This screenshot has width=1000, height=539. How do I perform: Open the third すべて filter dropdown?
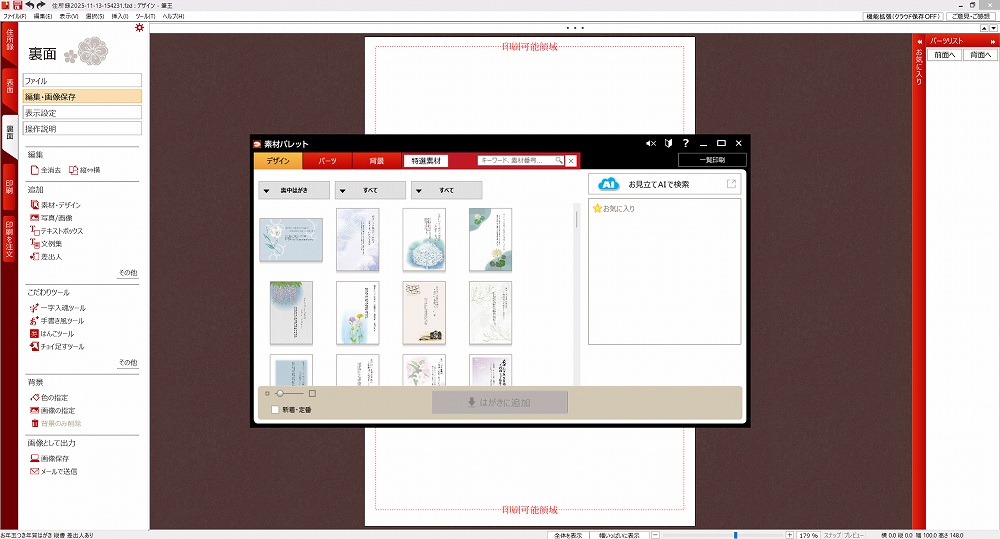coord(446,190)
